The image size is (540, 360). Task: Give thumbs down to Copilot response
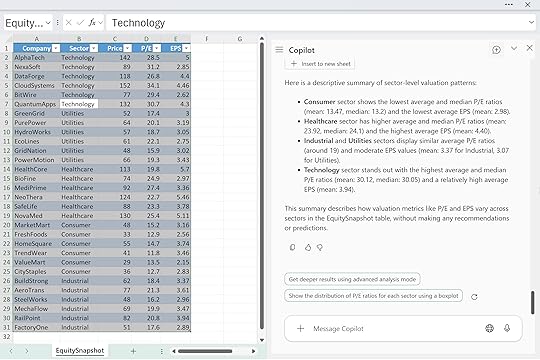coord(320,247)
